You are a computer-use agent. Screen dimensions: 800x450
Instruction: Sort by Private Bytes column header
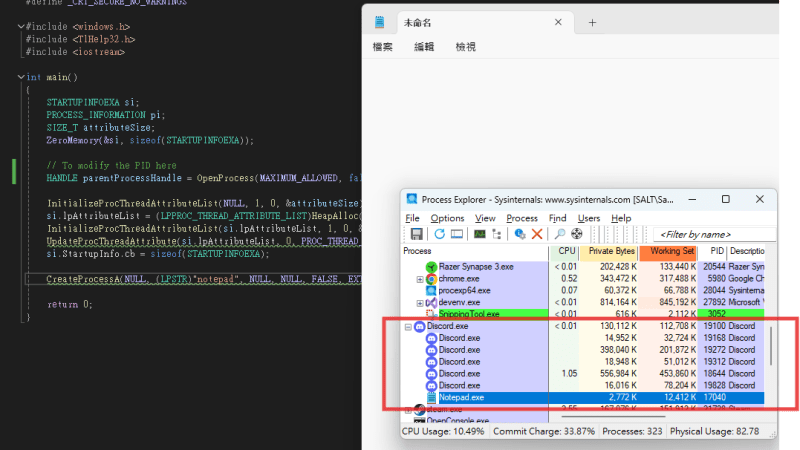click(x=609, y=252)
